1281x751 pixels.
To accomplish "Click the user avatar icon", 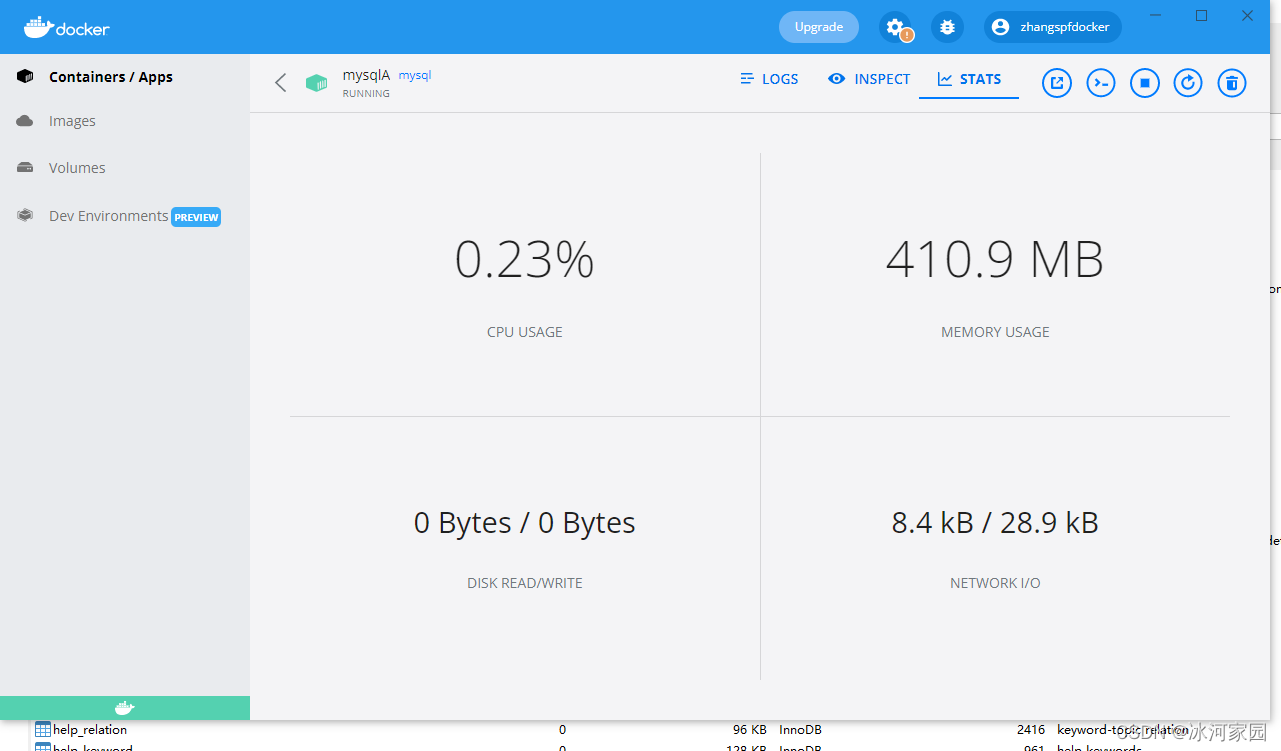I will pos(1000,27).
